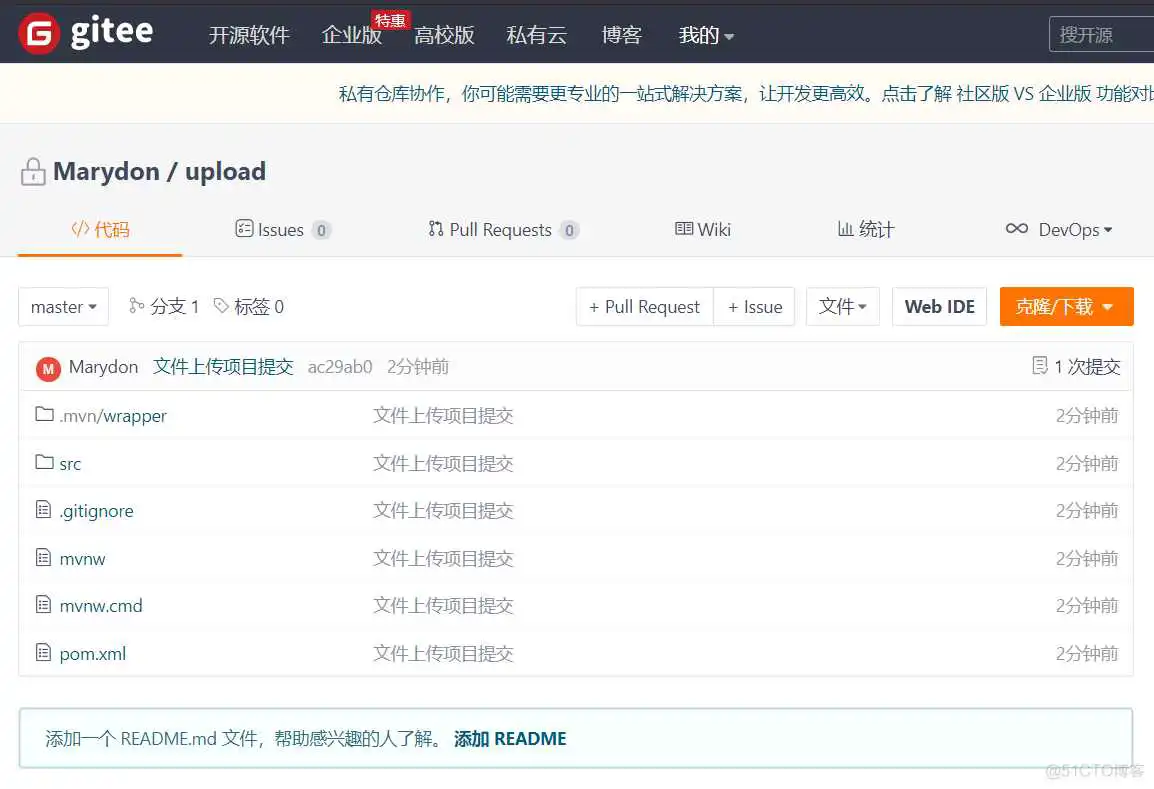Open the Web IDE button

(x=939, y=307)
